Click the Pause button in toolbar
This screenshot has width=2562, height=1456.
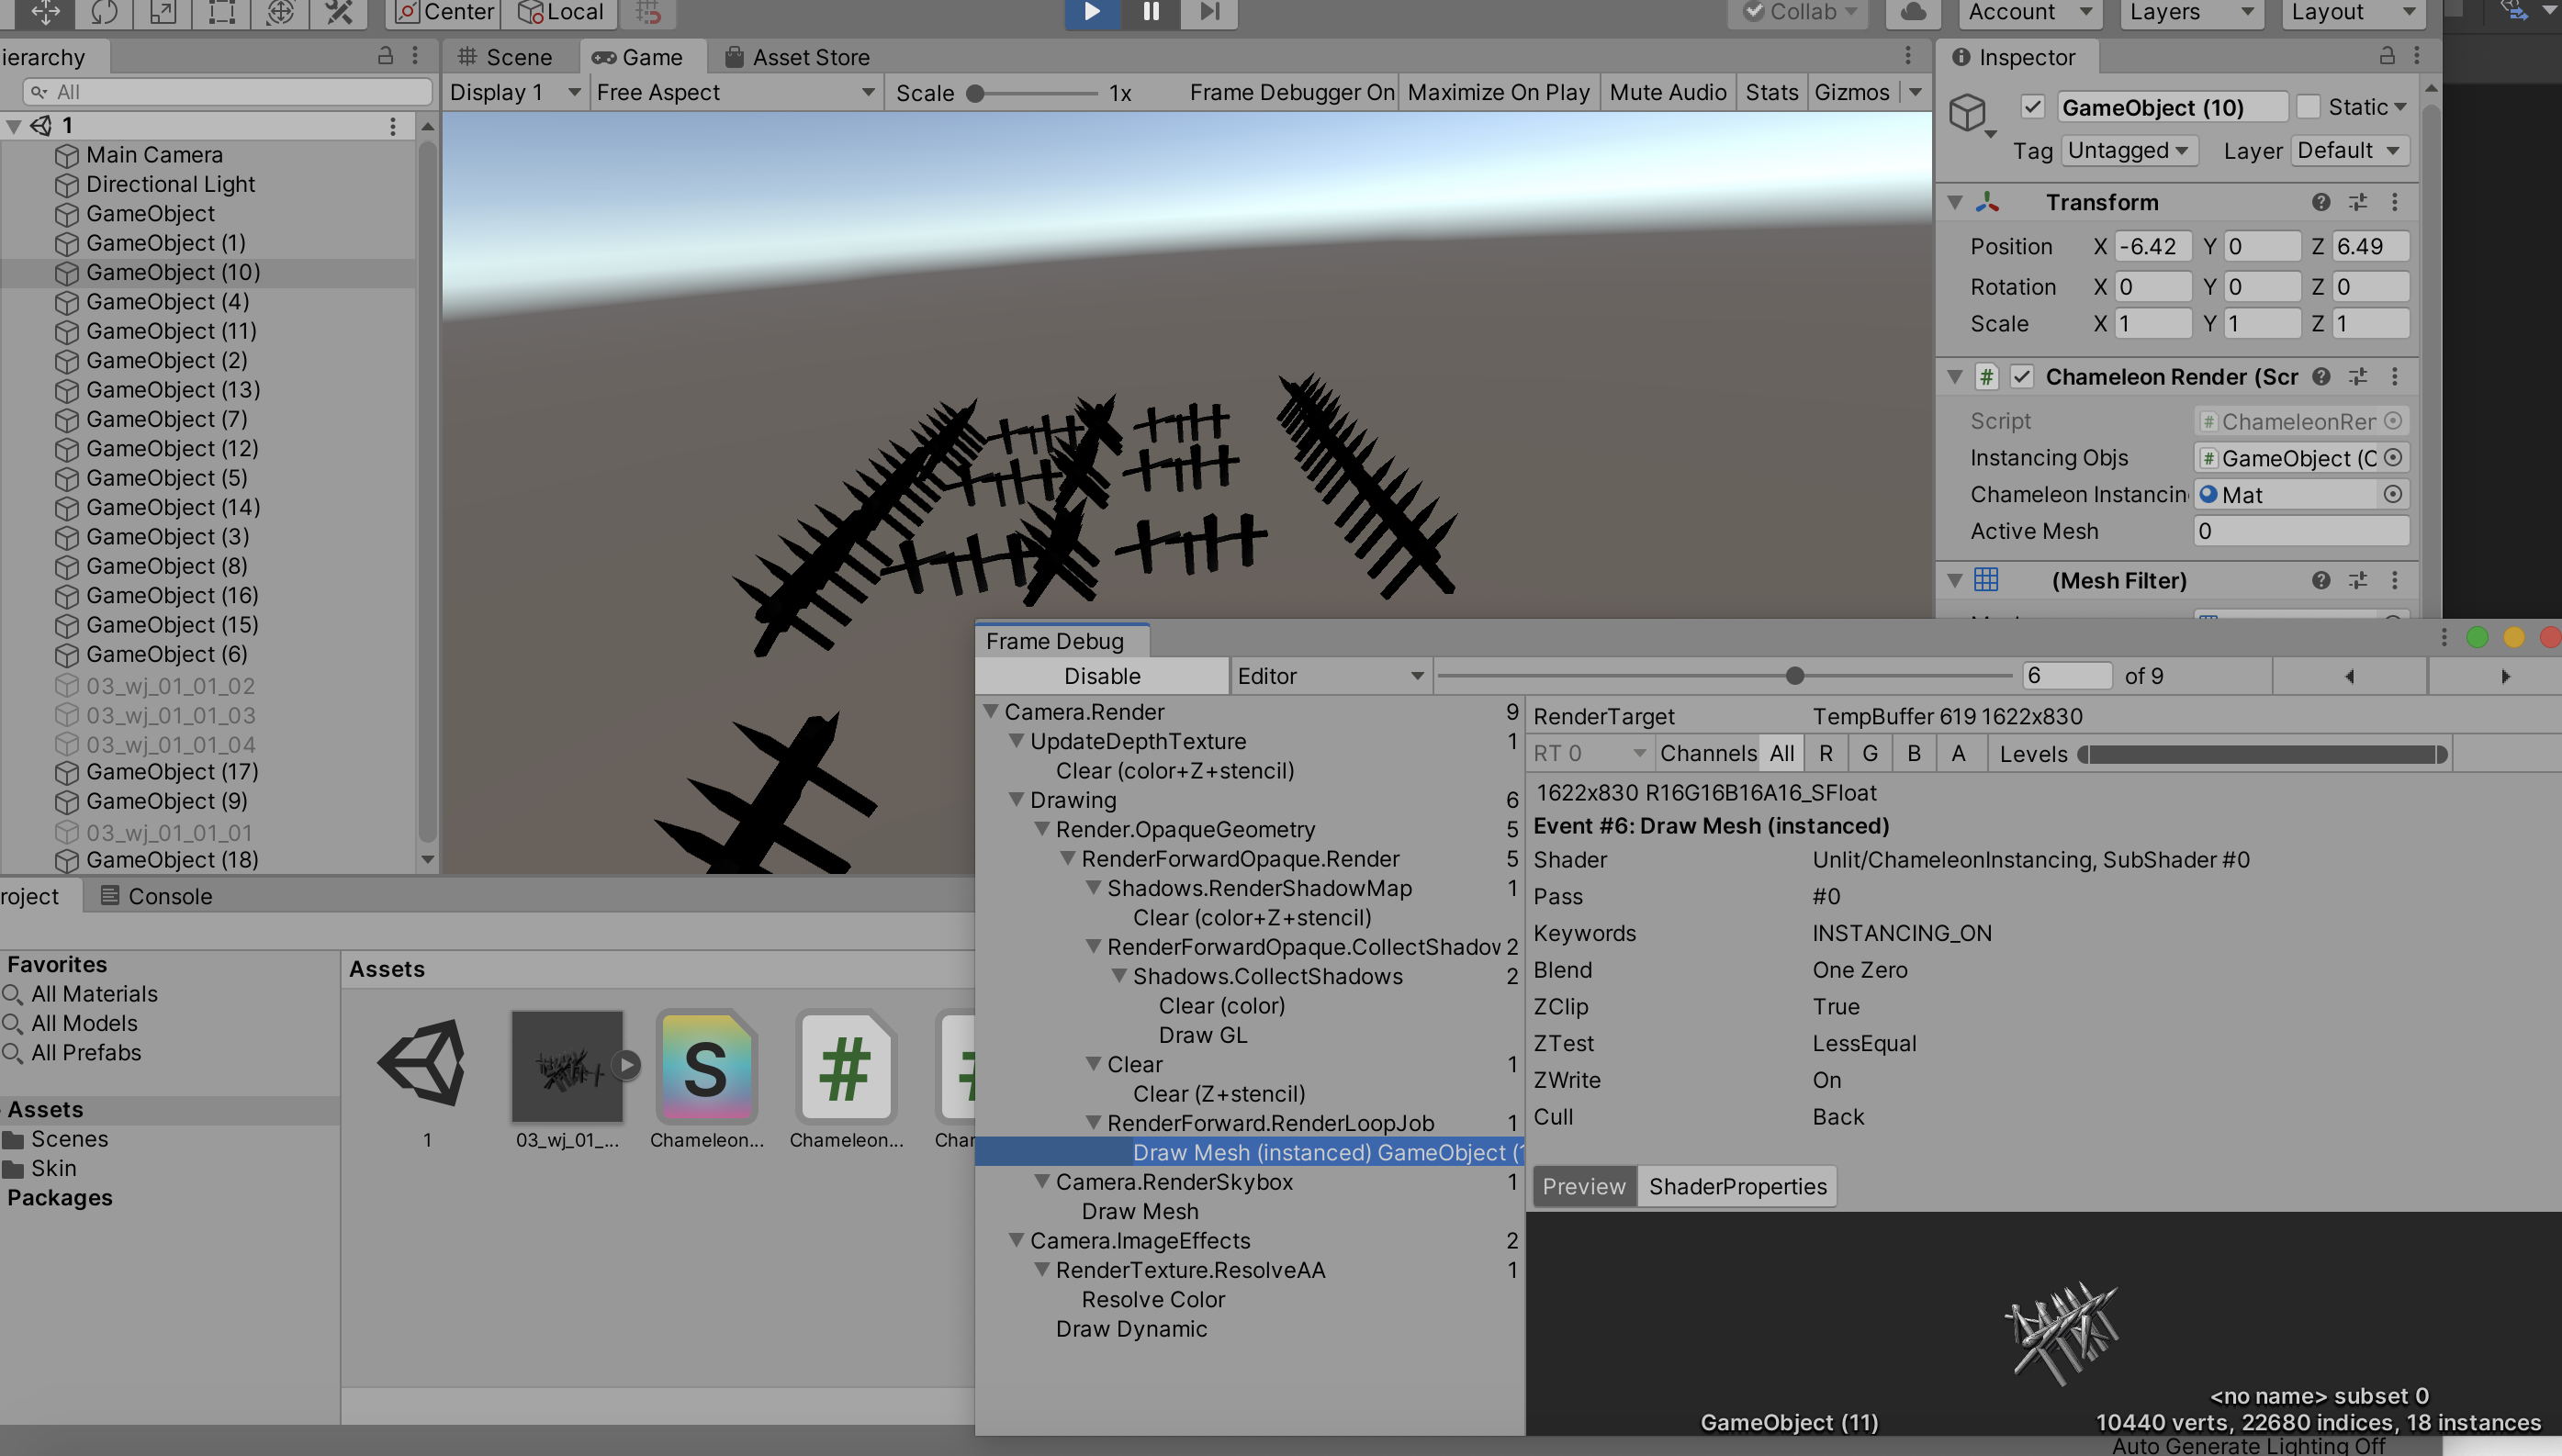pyautogui.click(x=1151, y=11)
